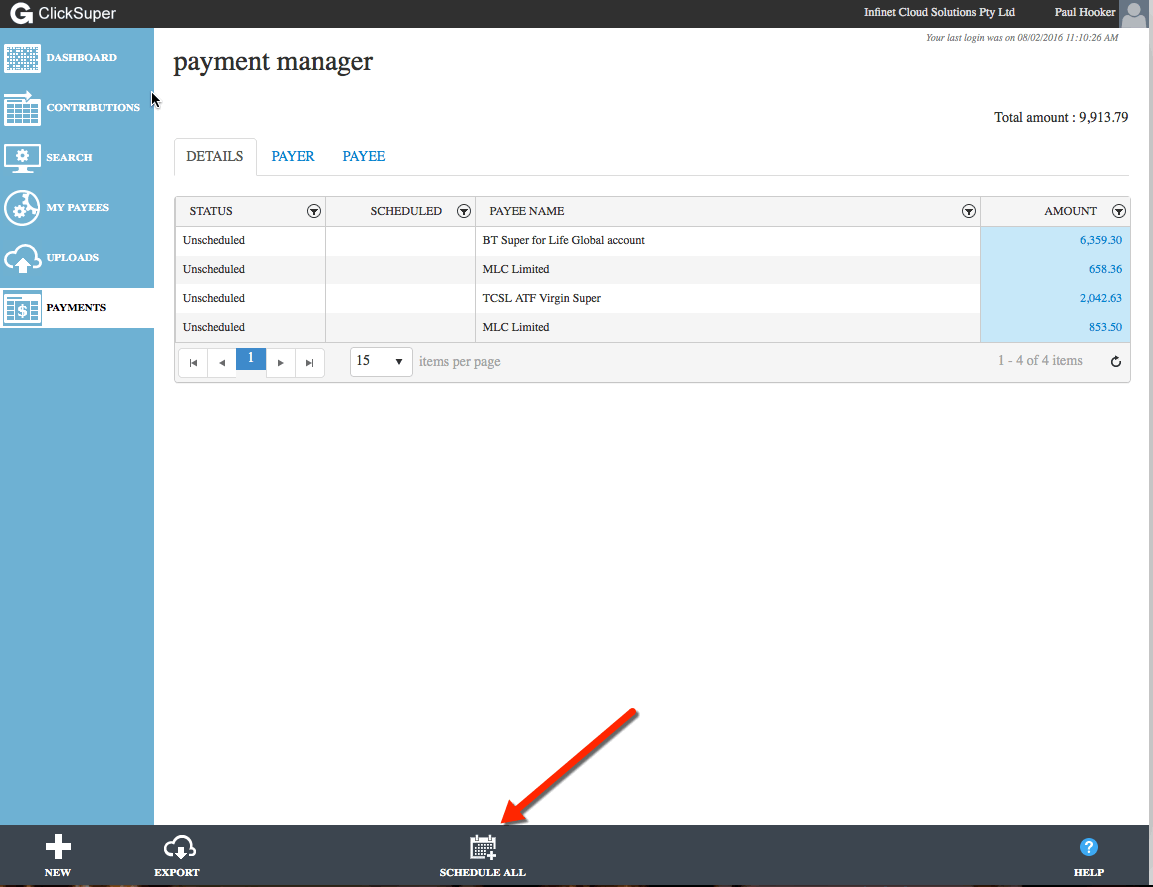Viewport: 1153px width, 887px height.
Task: Open the Uploads cloud icon
Action: pos(22,258)
